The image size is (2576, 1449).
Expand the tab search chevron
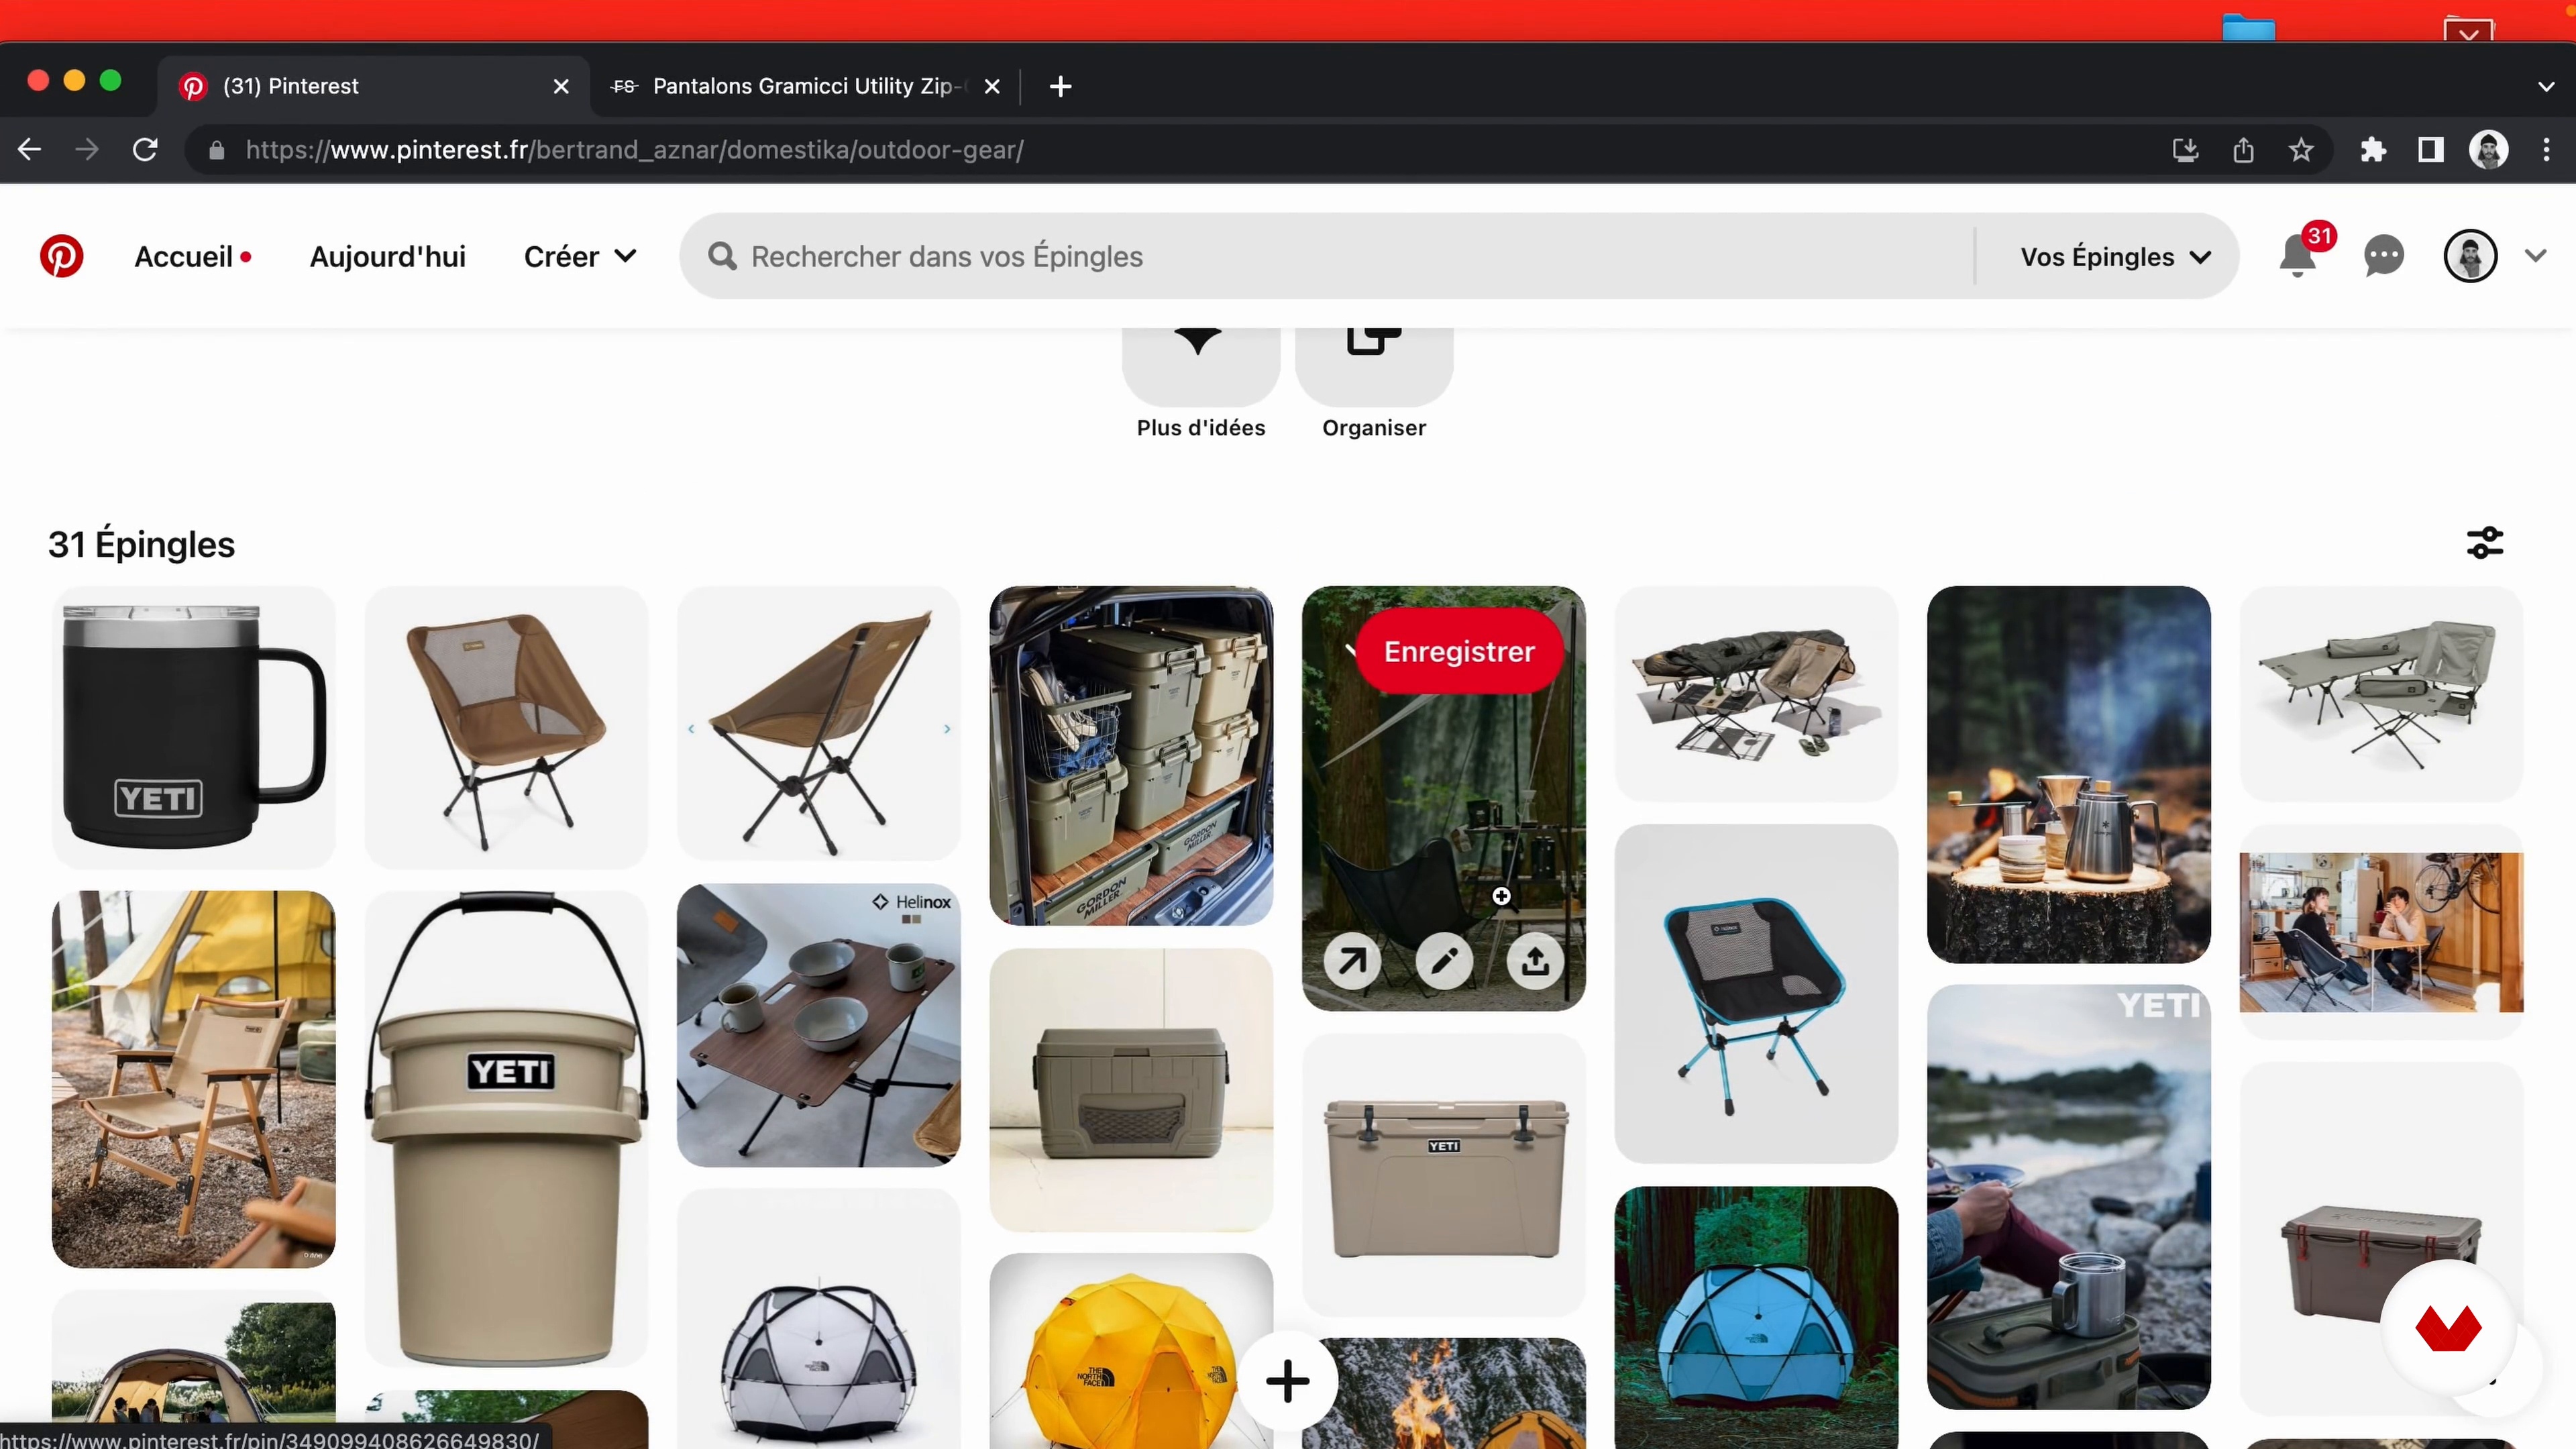pos(2546,87)
